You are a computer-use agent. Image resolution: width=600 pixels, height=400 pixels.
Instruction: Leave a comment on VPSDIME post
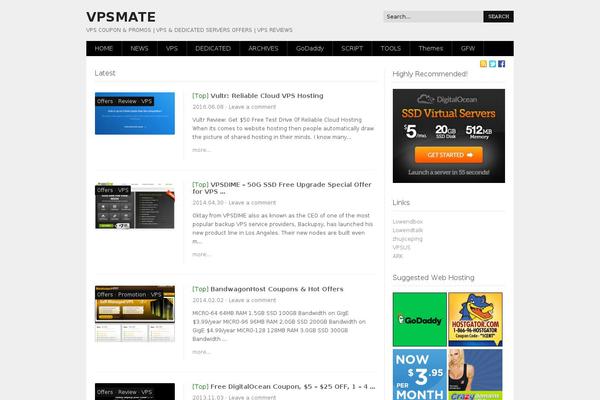click(x=252, y=202)
